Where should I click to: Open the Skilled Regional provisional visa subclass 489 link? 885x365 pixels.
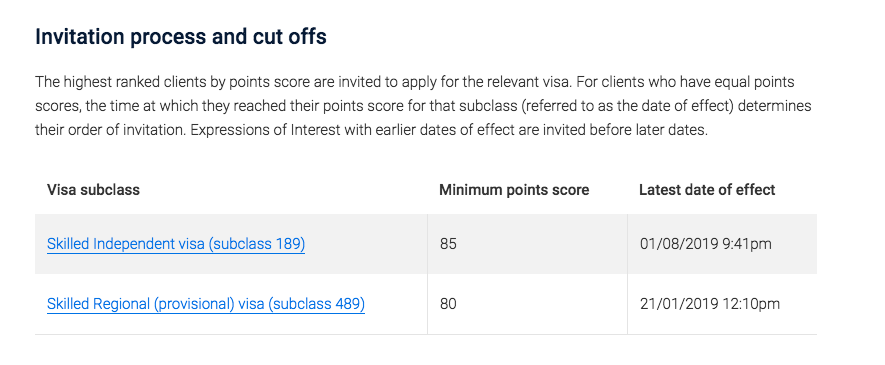tap(206, 304)
